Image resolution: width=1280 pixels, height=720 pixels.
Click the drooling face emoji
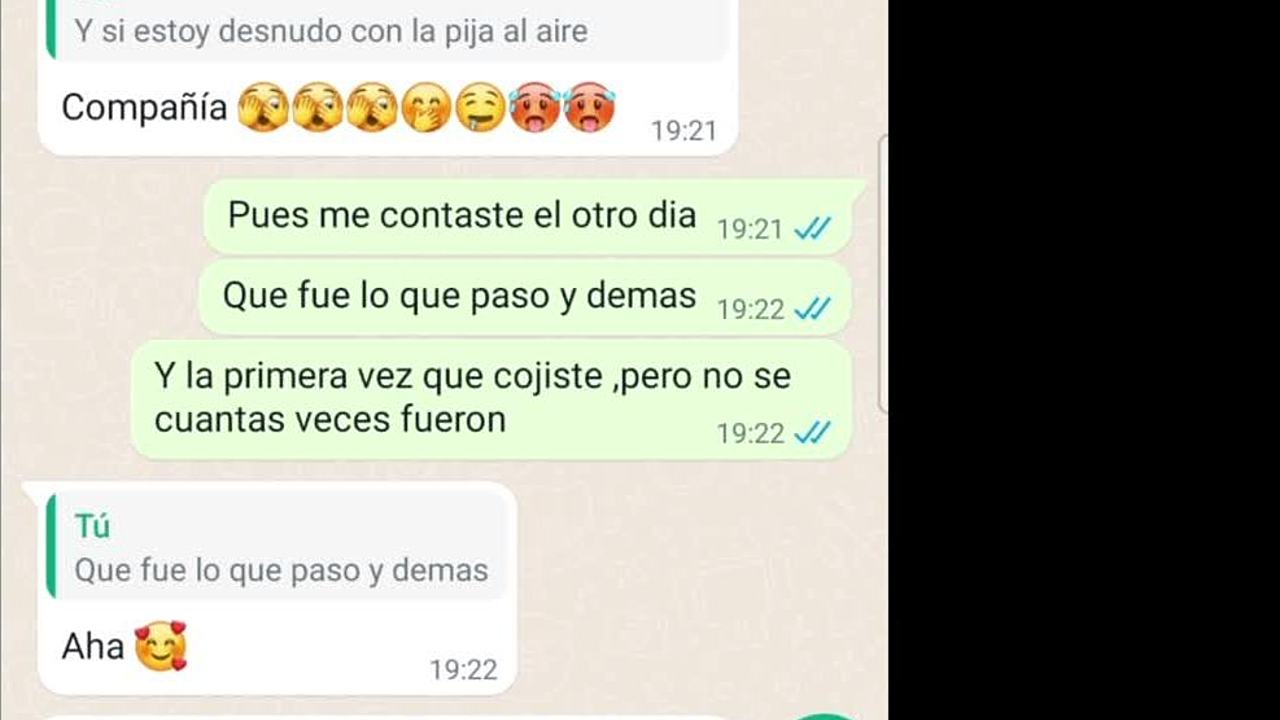pyautogui.click(x=480, y=107)
